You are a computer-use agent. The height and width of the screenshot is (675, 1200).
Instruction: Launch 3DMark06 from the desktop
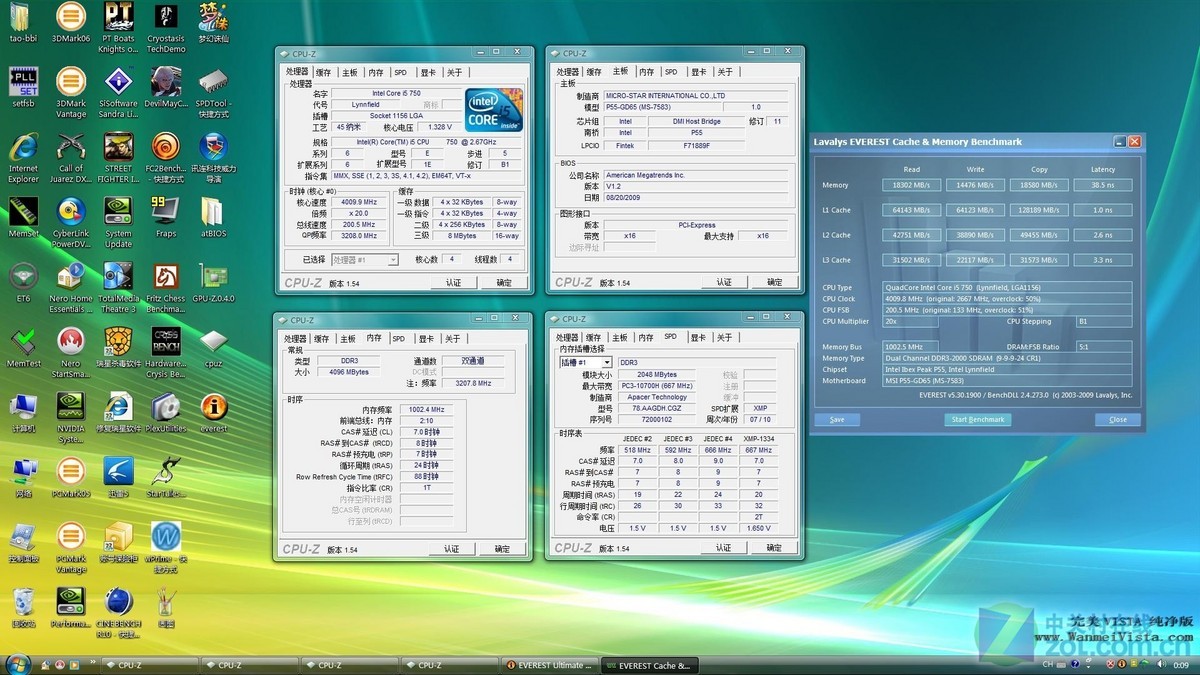coord(71,18)
